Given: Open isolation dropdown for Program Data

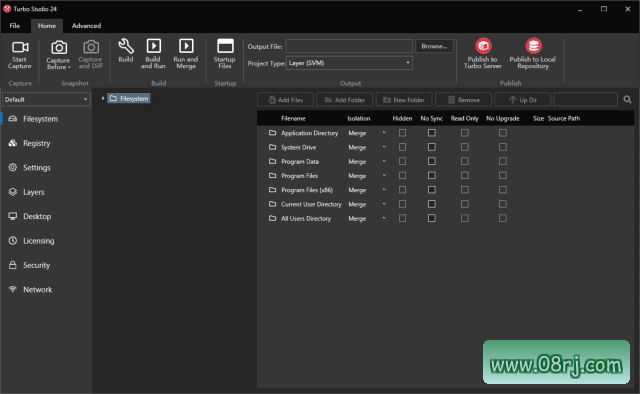Looking at the screenshot, I should click(x=384, y=161).
